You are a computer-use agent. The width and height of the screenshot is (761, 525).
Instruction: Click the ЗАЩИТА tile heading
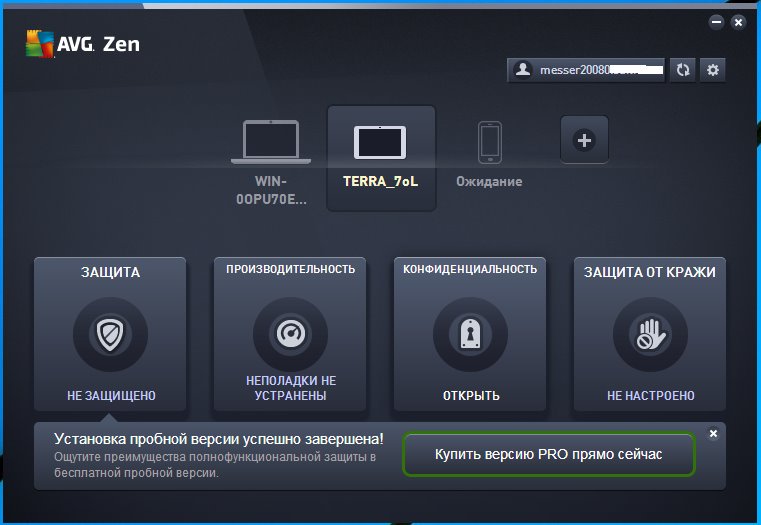pyautogui.click(x=110, y=272)
